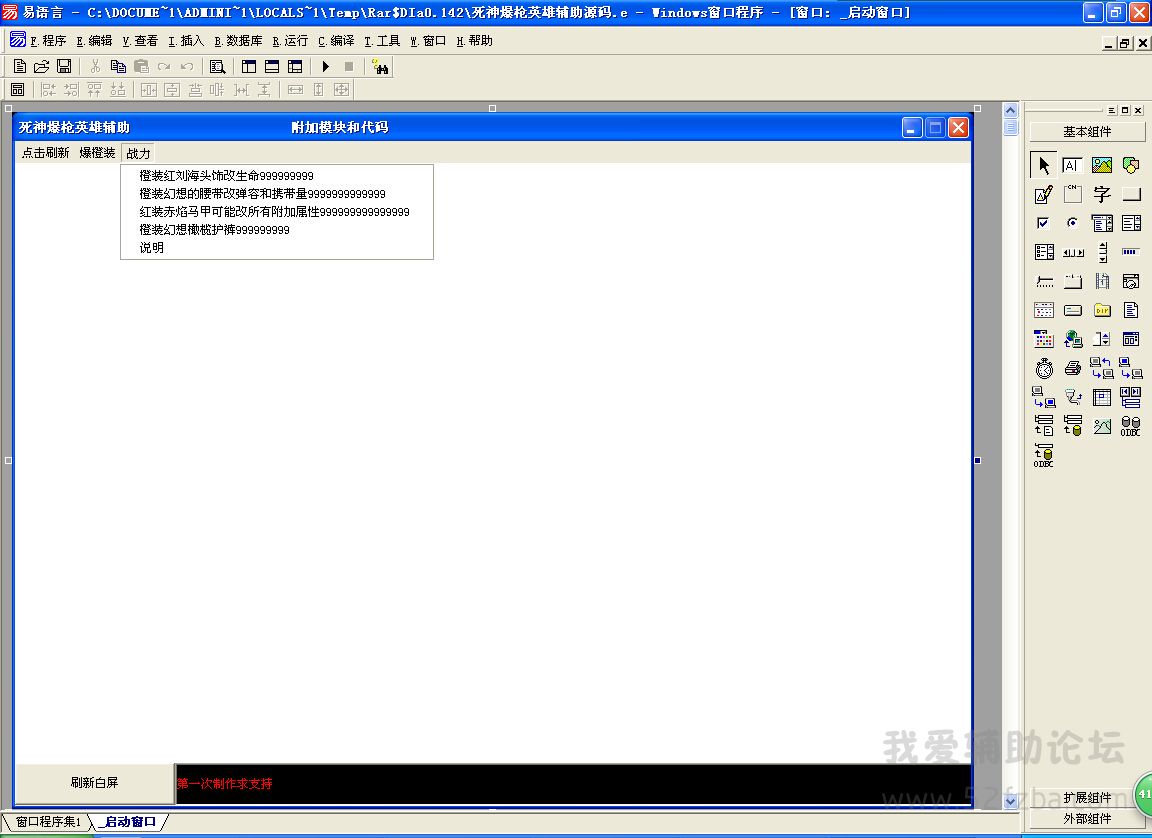Select the shape box component
The width and height of the screenshot is (1152, 838).
(1131, 165)
